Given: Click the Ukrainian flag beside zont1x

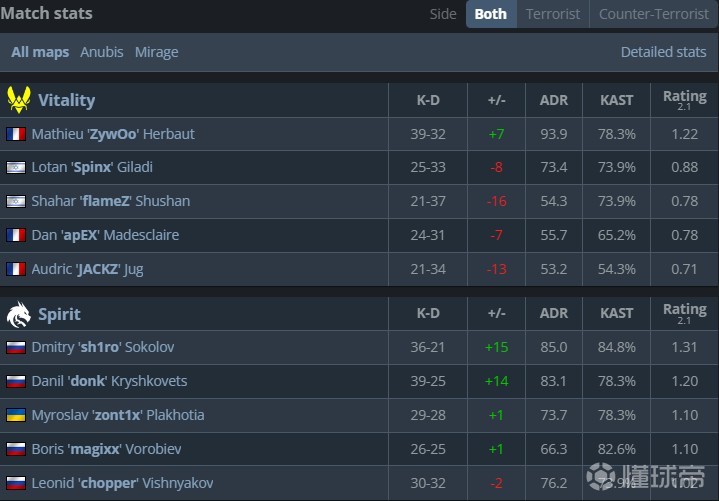Looking at the screenshot, I should click(x=16, y=415).
